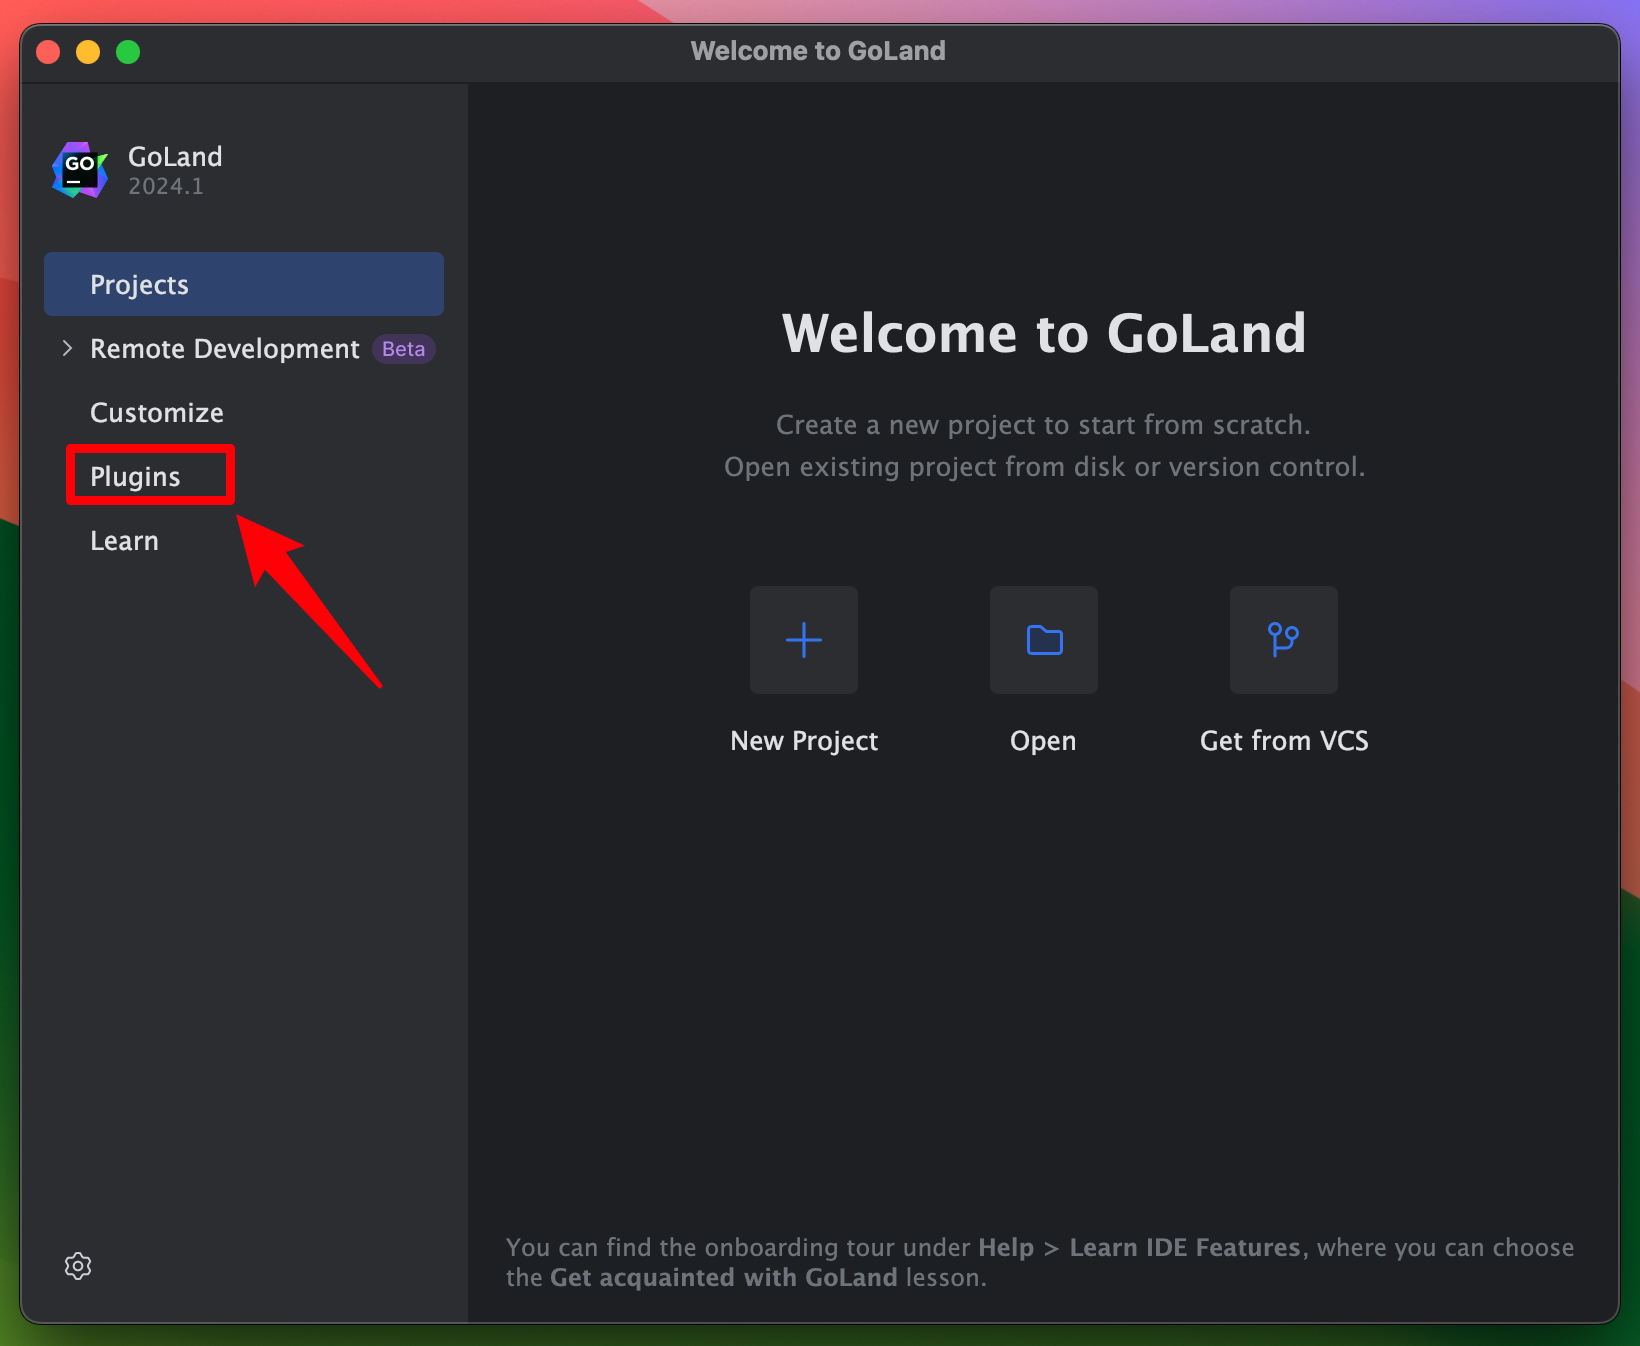
Task: Click the New Project label
Action: tap(804, 741)
